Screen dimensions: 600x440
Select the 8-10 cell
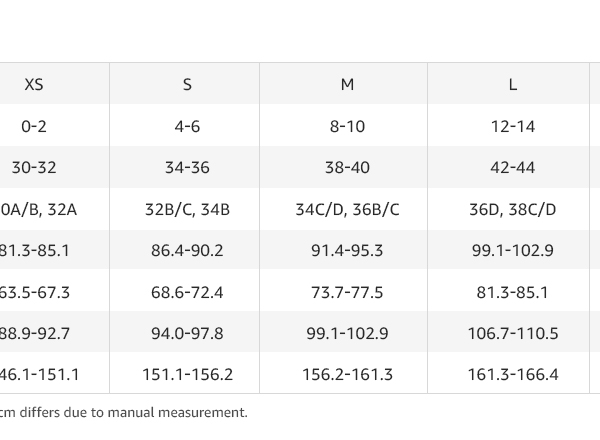pyautogui.click(x=347, y=127)
